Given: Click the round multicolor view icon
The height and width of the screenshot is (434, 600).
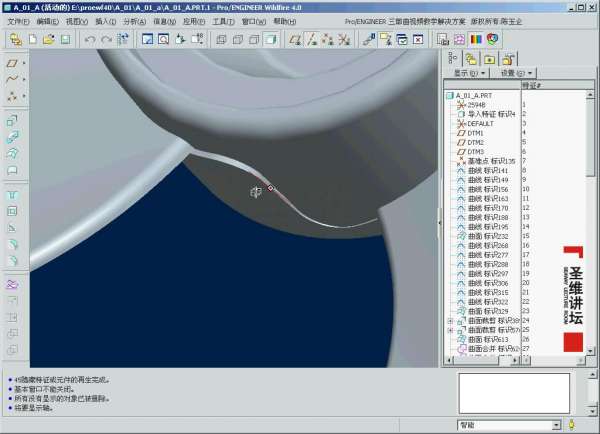Looking at the screenshot, I should pos(492,39).
